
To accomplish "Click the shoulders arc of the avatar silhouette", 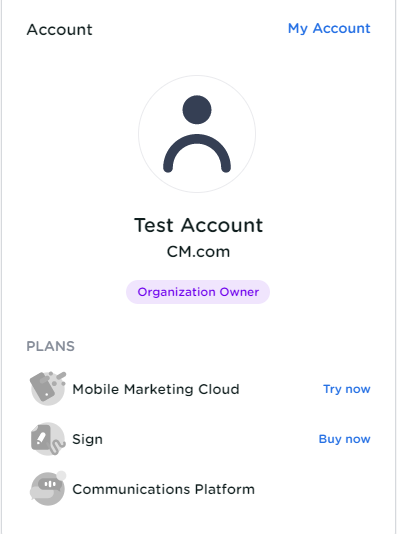I will point(197,153).
